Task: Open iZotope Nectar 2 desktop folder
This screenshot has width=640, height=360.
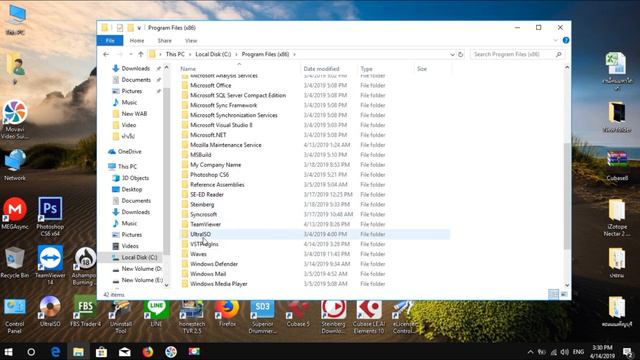Action: (617, 217)
